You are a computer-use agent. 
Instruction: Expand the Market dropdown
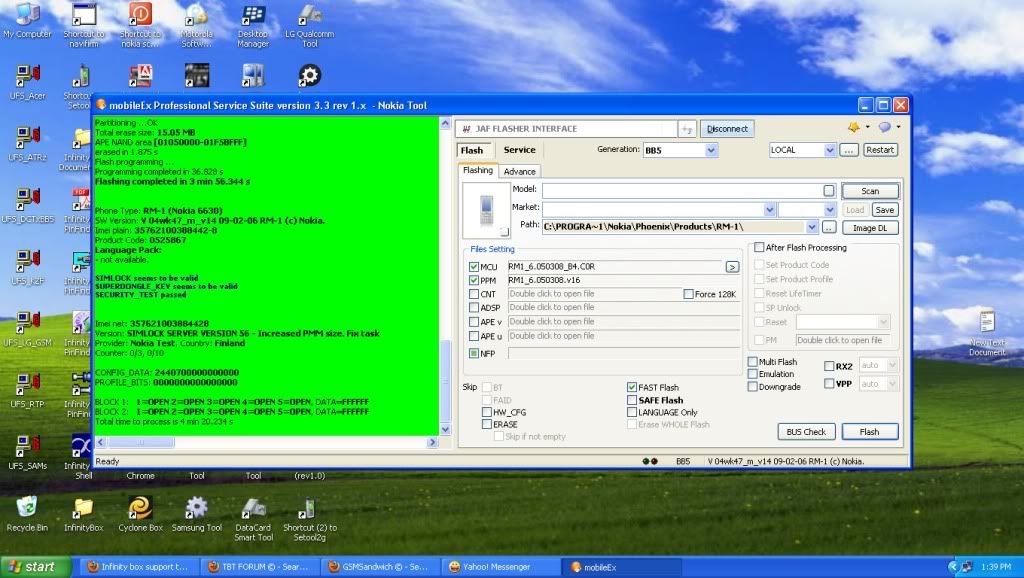click(769, 209)
